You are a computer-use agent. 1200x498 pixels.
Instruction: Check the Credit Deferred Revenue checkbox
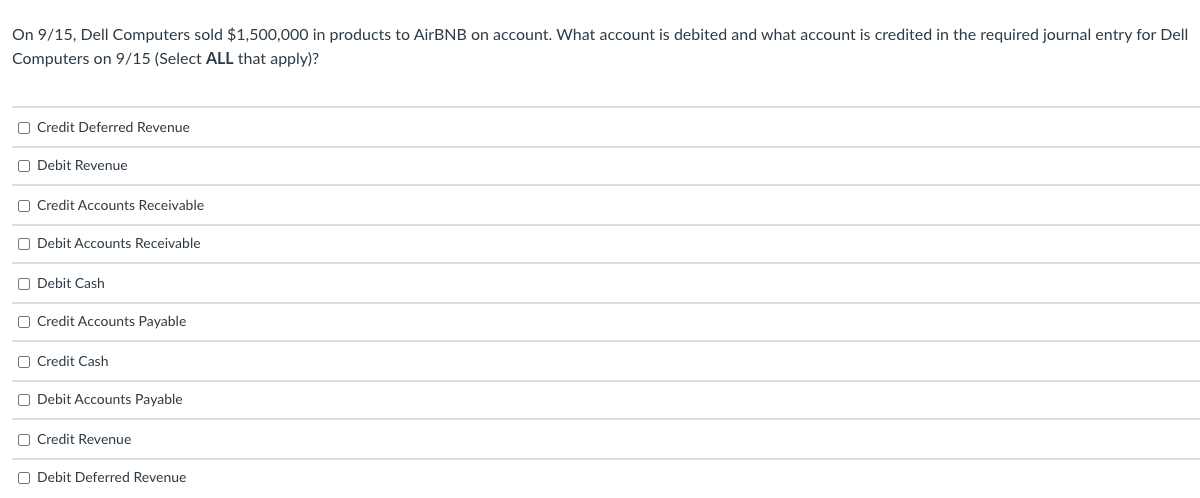click(x=23, y=128)
